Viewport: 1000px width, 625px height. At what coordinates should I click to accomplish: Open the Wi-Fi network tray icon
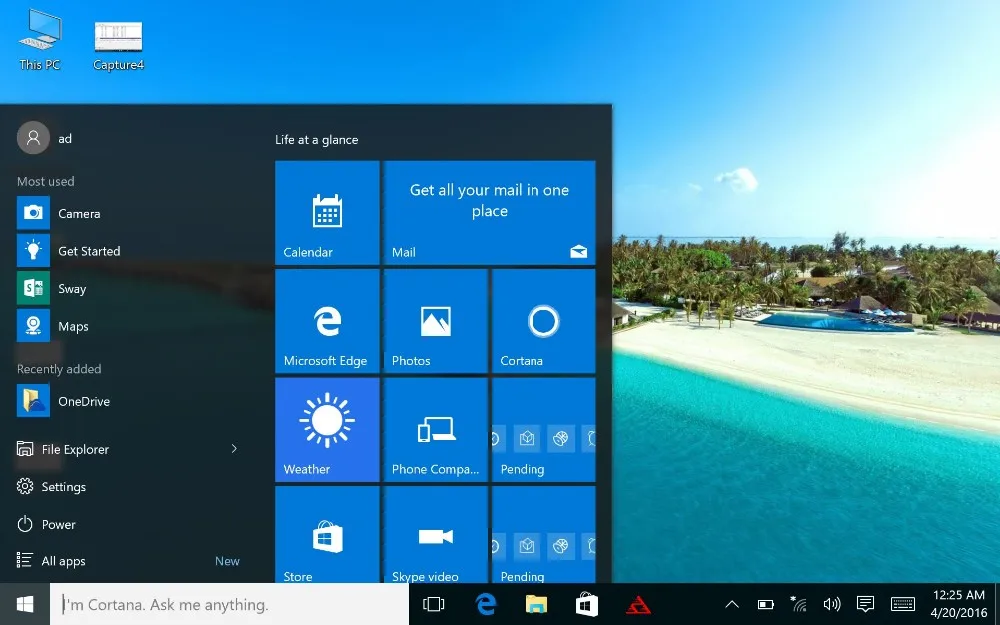pos(798,603)
